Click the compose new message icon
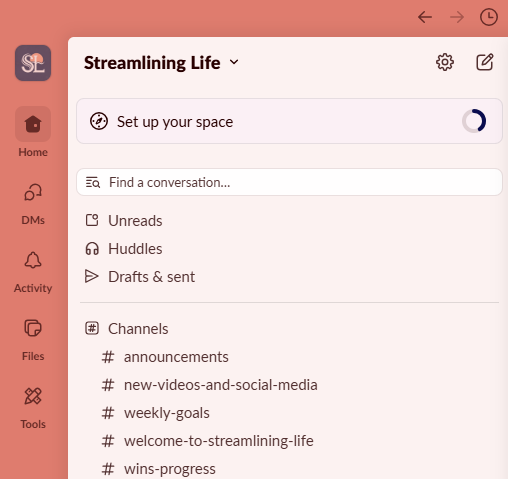Screen dimensions: 508x479 pos(484,62)
